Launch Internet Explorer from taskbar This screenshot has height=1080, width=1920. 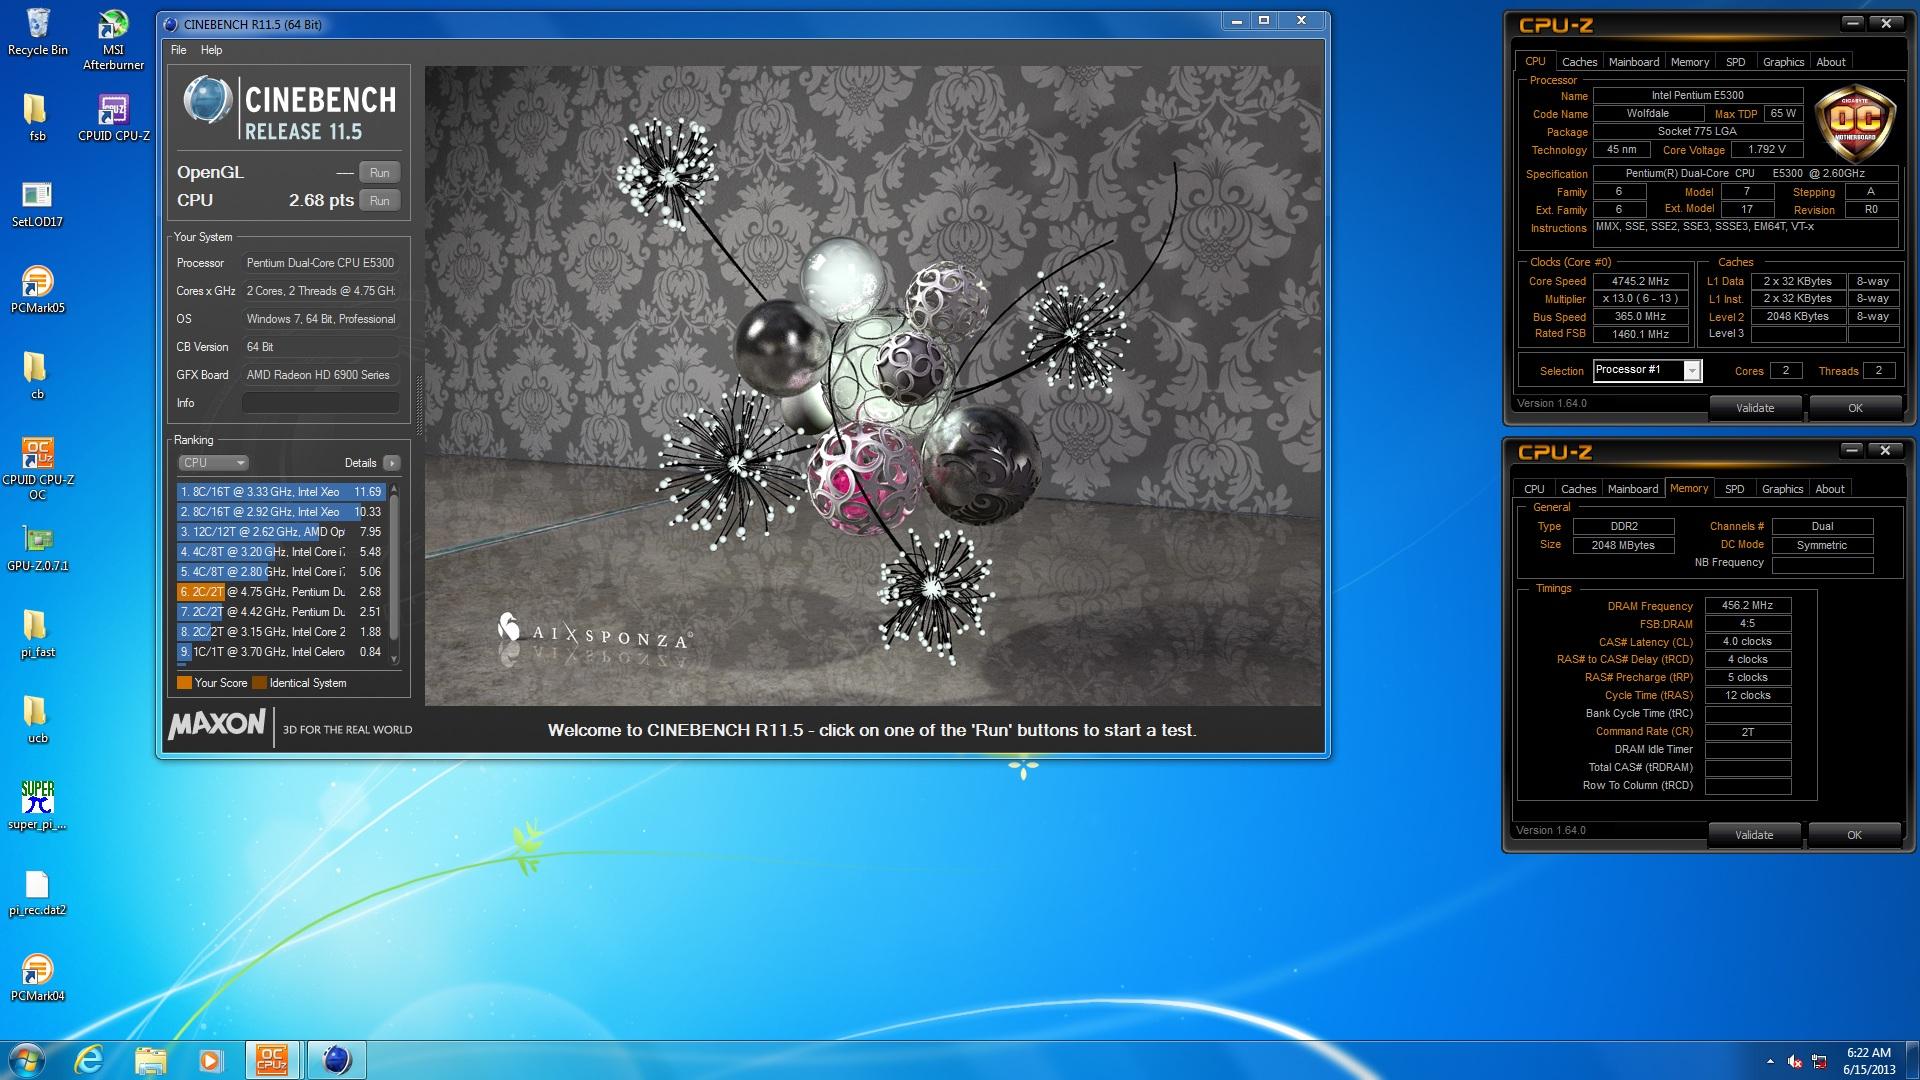[x=89, y=1060]
